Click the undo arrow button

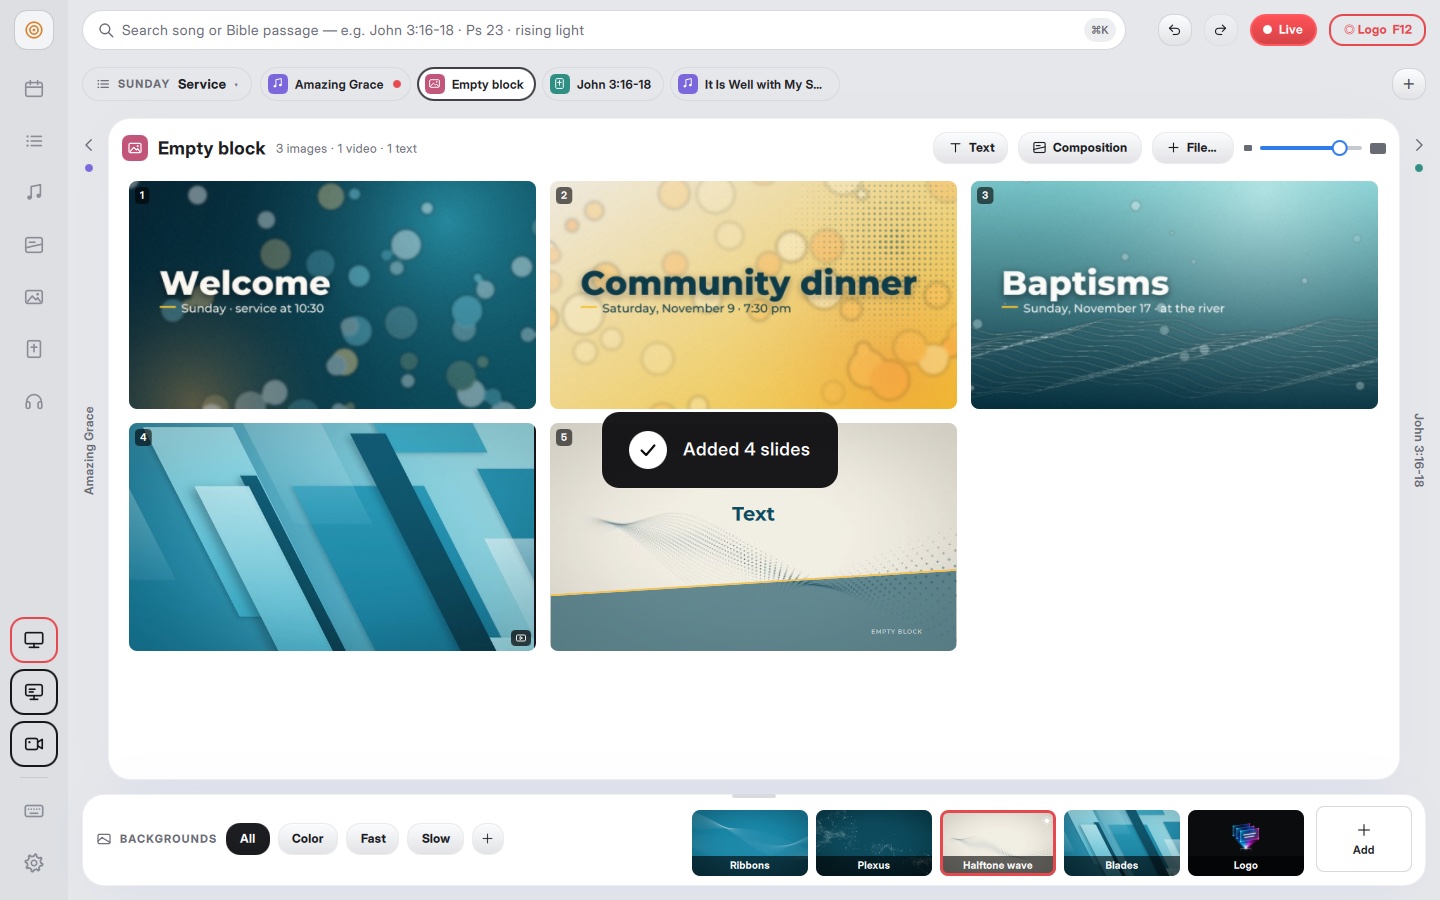tap(1175, 30)
